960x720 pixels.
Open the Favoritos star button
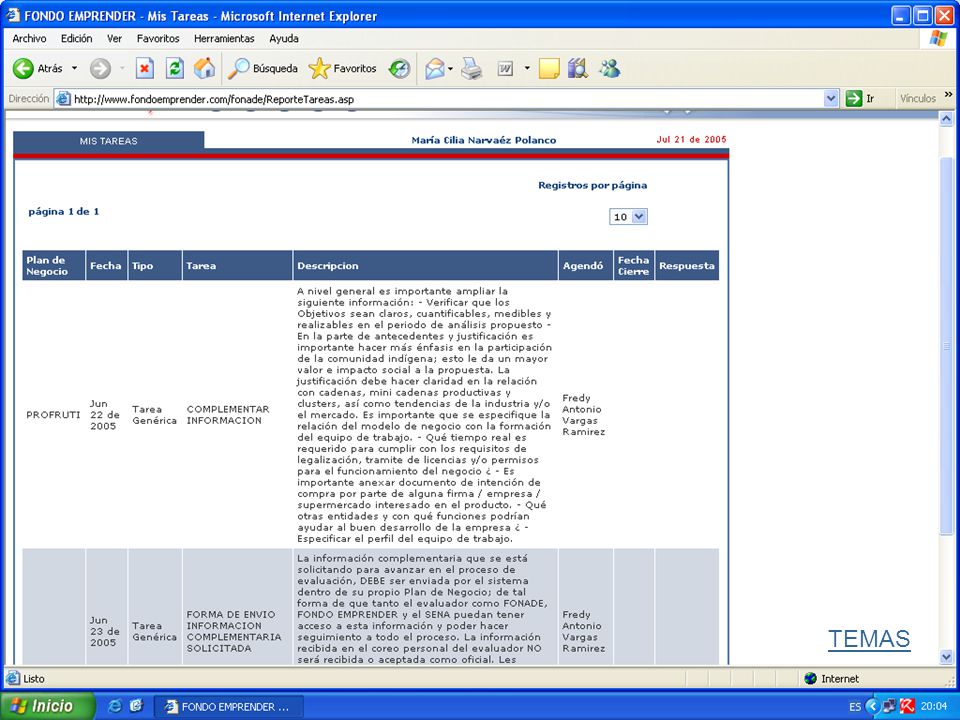[x=343, y=69]
